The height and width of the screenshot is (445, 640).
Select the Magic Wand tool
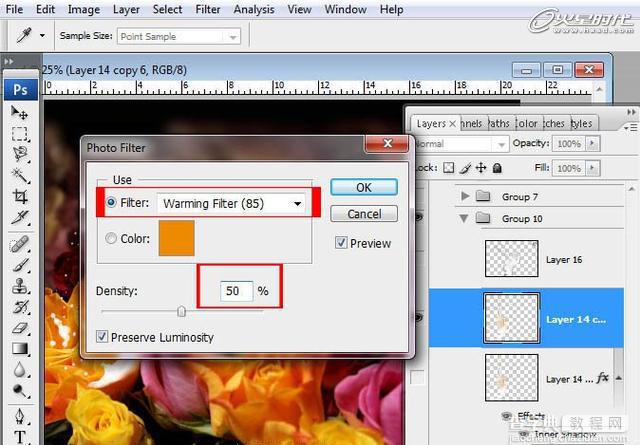(x=19, y=176)
